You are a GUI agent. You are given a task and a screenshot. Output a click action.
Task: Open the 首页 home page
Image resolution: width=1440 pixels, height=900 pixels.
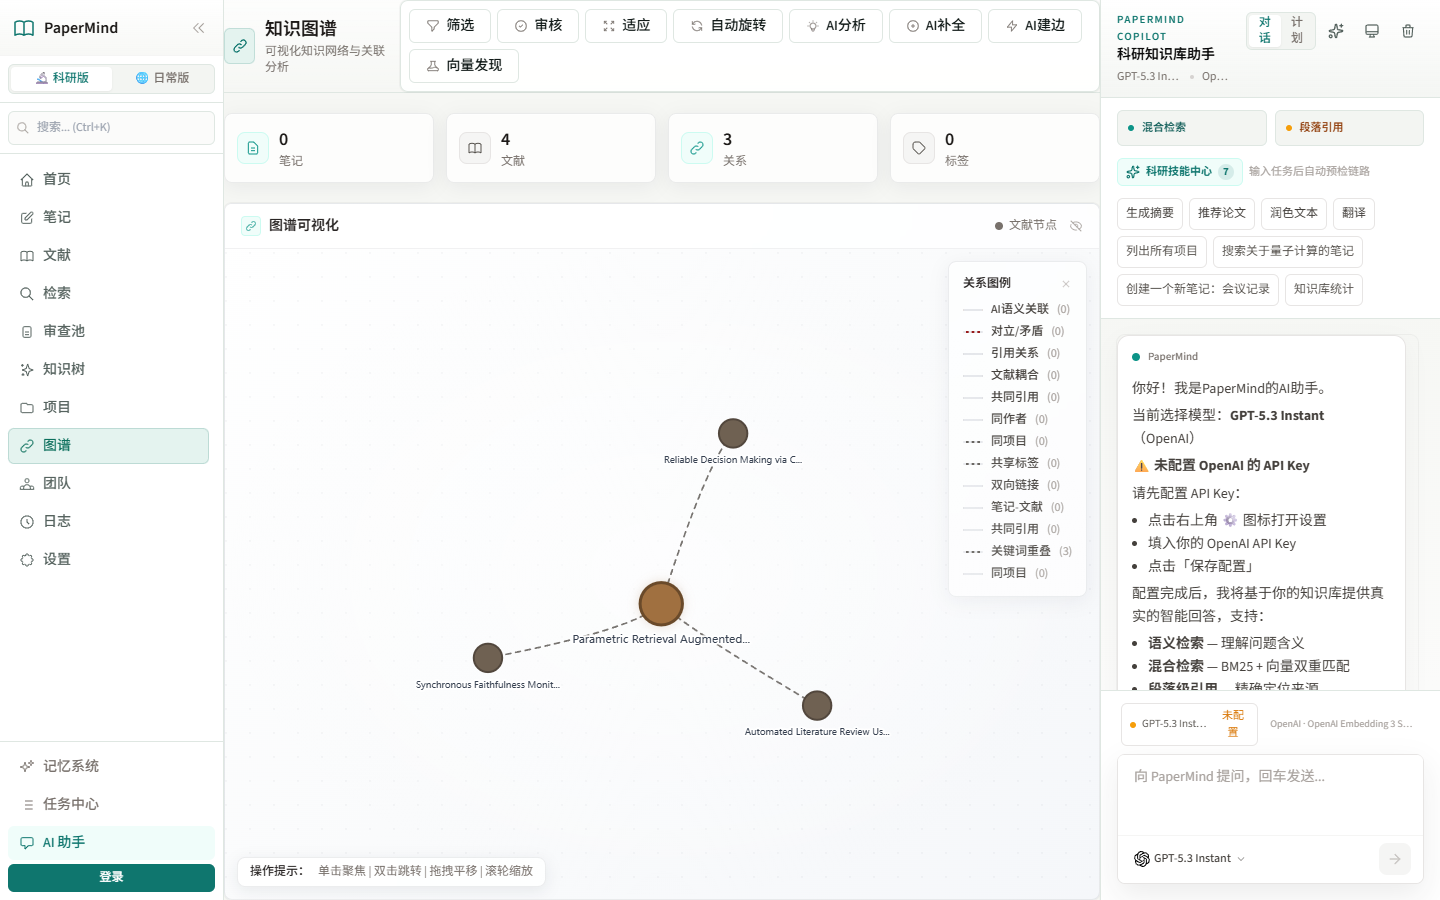[x=108, y=179]
